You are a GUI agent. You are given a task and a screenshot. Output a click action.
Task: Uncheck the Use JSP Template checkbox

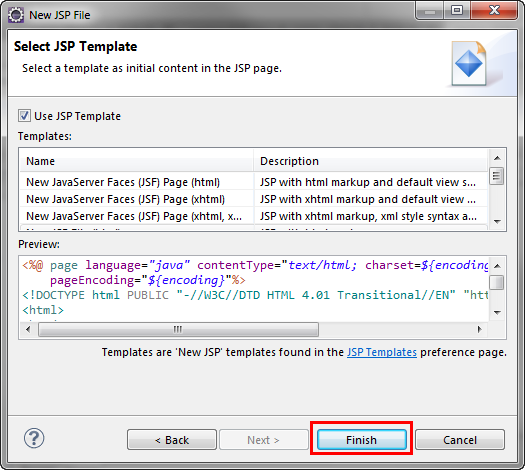(24, 116)
